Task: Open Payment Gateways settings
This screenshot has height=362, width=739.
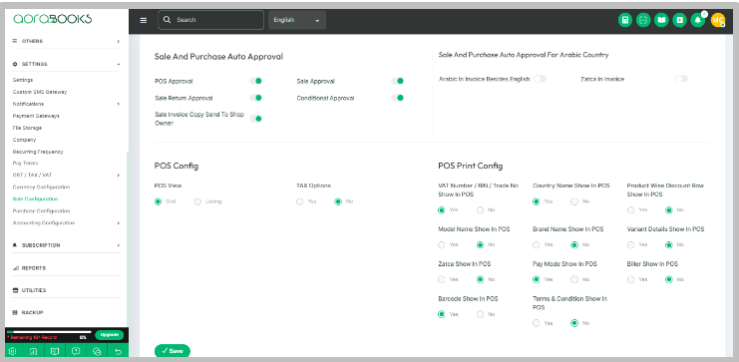Action: pos(36,116)
